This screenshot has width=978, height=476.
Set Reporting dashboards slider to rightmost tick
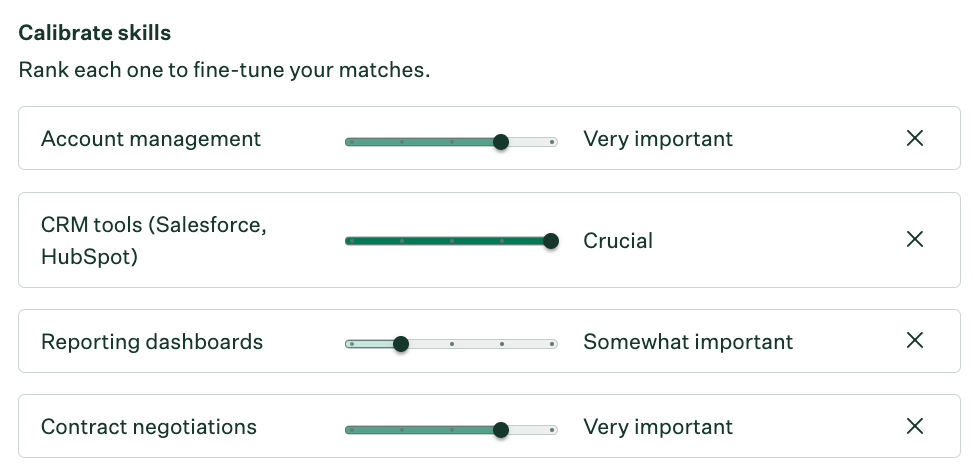(551, 344)
